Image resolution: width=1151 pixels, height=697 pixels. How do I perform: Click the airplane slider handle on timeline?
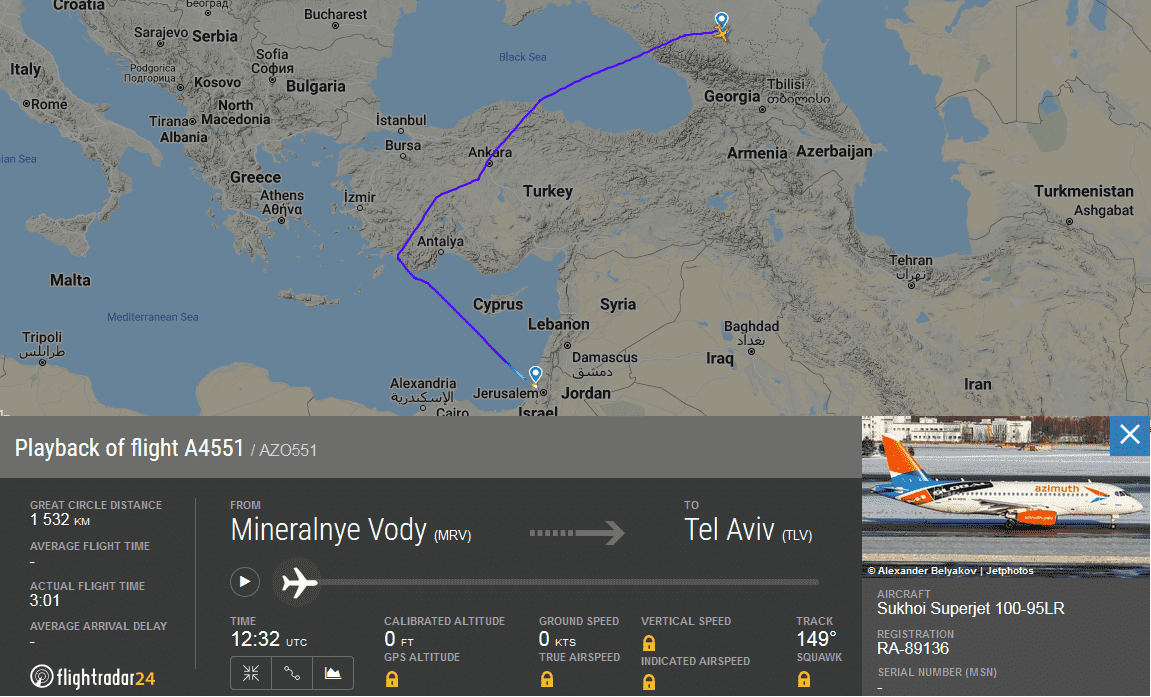pos(299,582)
